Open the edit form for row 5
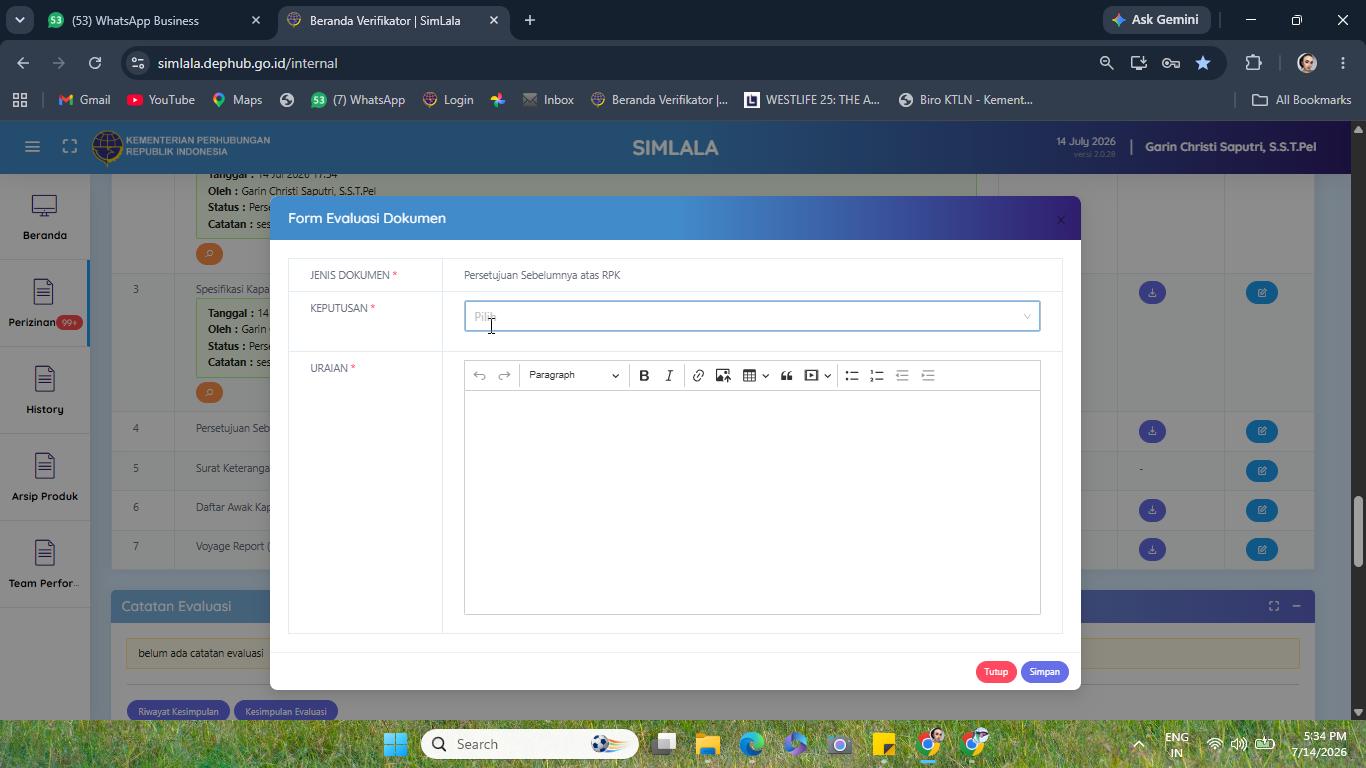 coord(1262,471)
